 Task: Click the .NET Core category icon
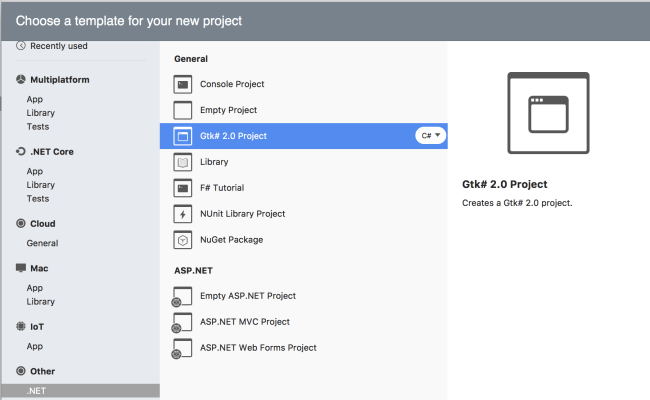point(21,151)
